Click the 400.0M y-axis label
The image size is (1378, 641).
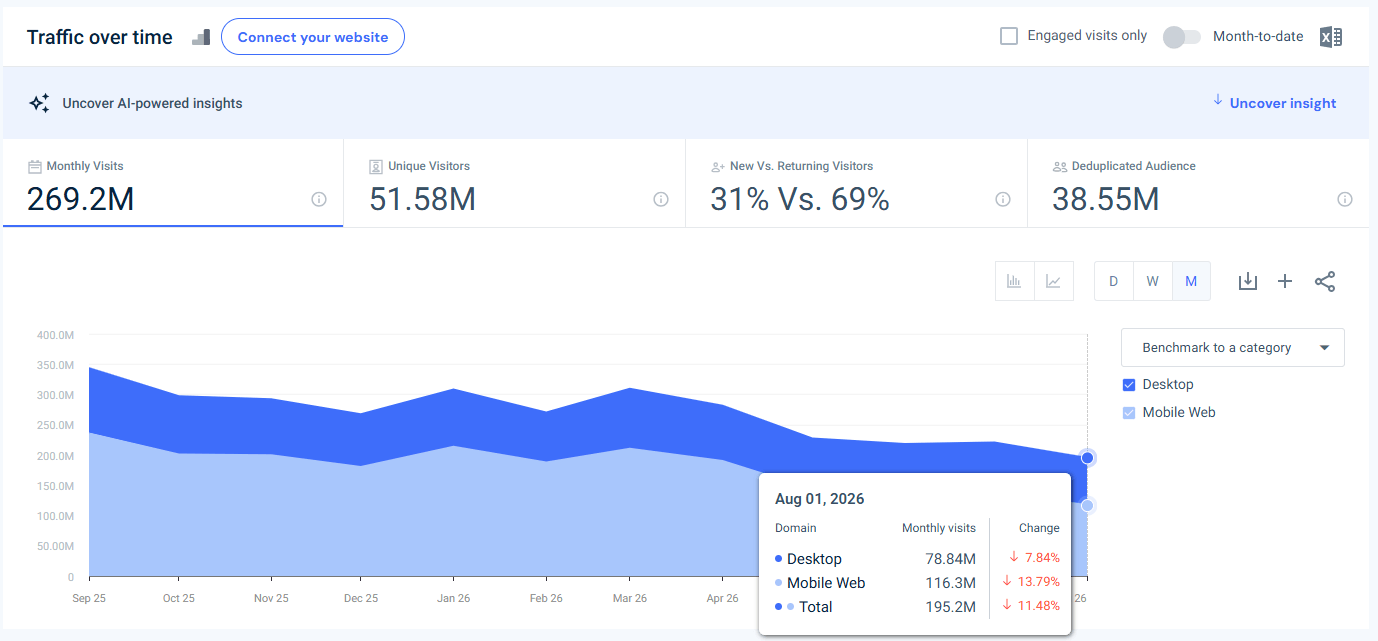click(x=56, y=335)
